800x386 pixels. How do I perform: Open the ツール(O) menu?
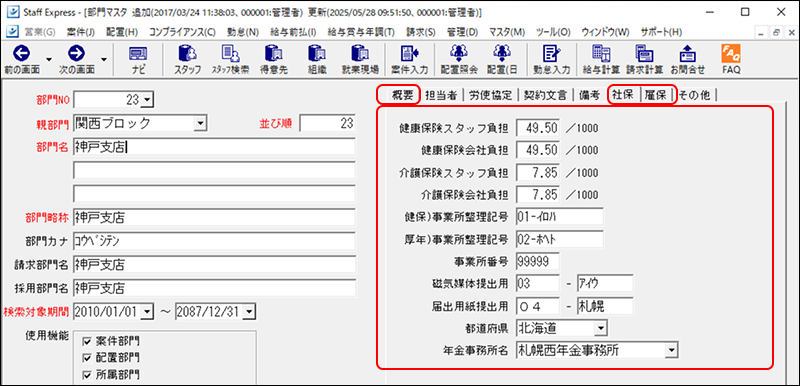click(553, 32)
